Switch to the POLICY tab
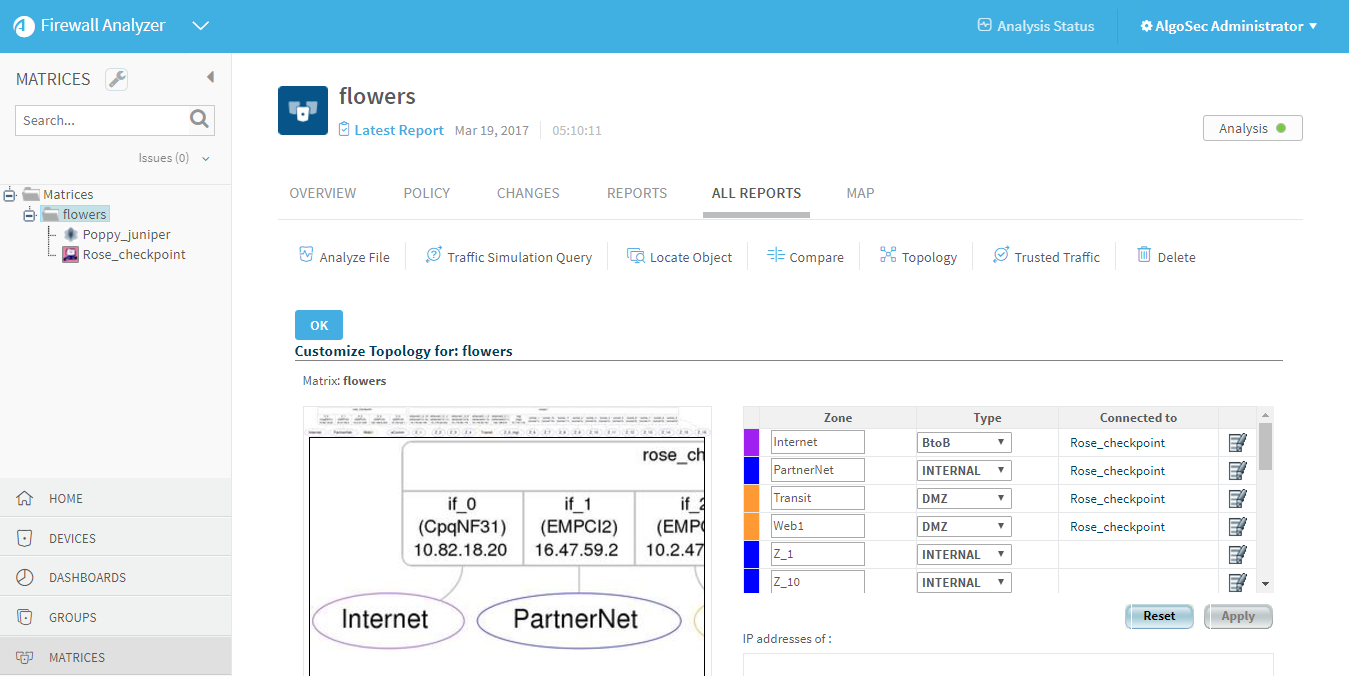 (427, 193)
